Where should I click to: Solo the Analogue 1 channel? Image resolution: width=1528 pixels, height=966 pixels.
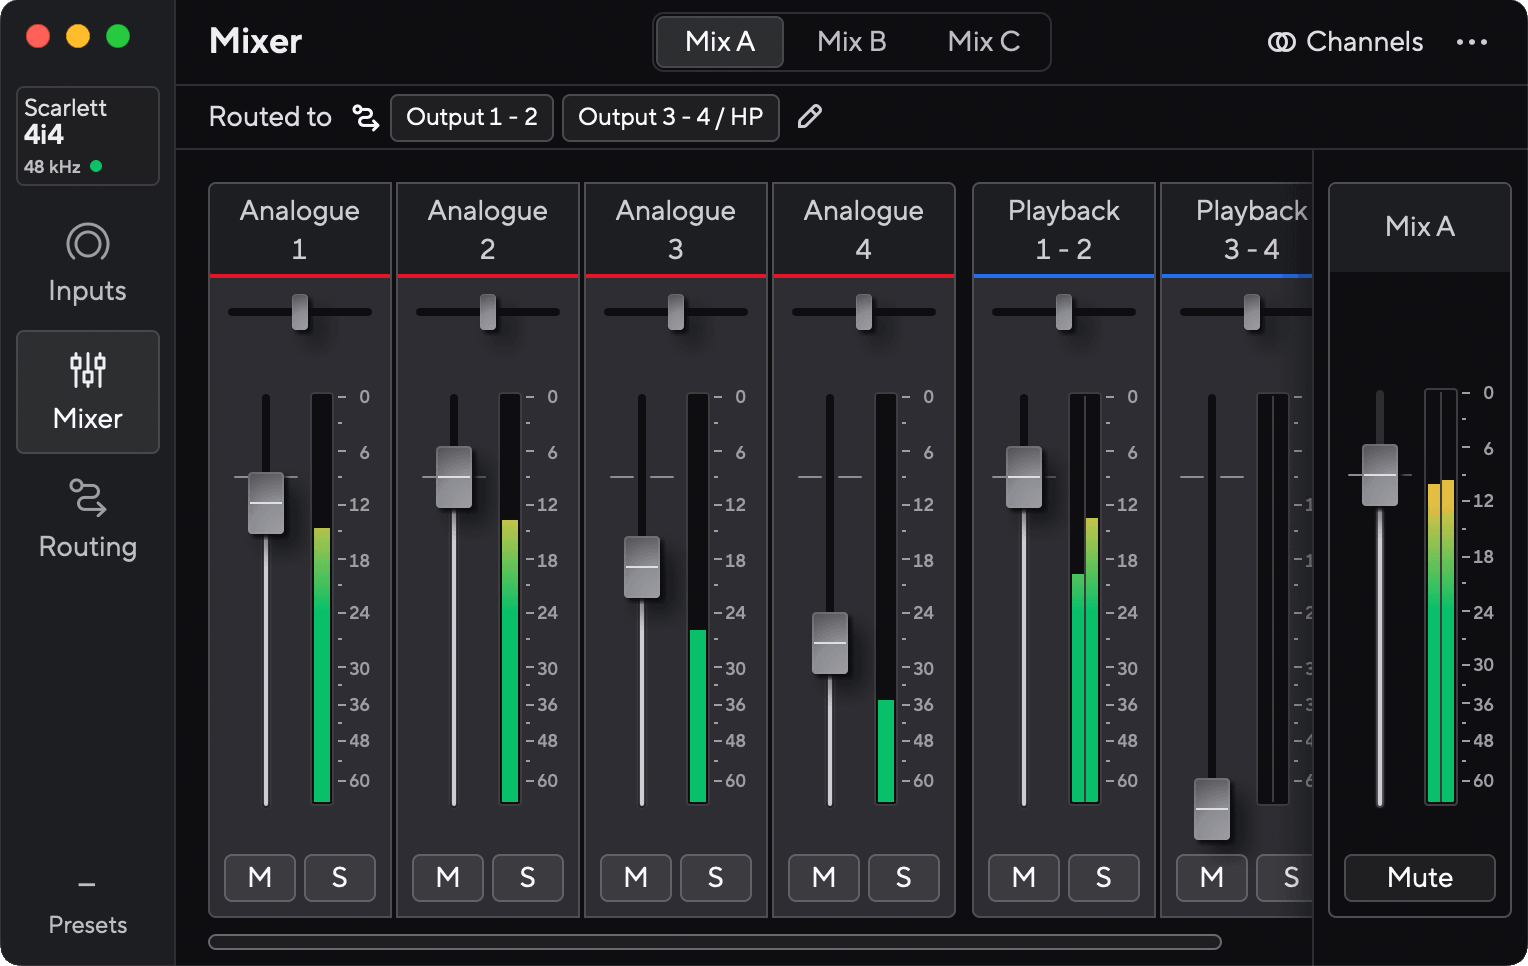pyautogui.click(x=340, y=878)
